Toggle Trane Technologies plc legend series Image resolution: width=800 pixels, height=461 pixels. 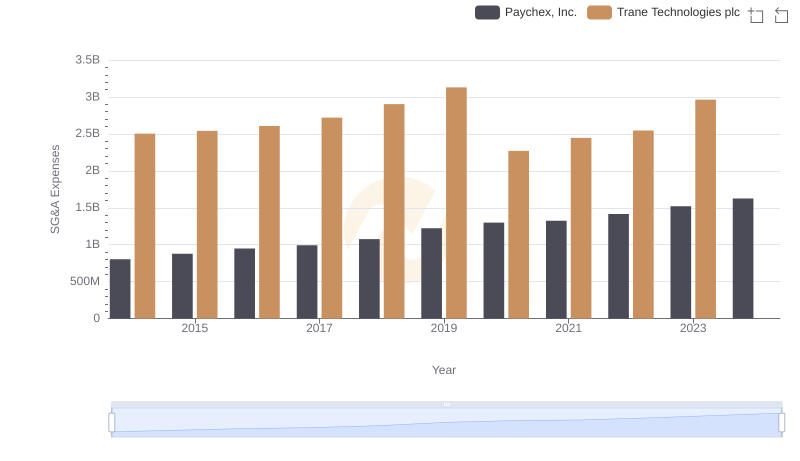(x=663, y=12)
